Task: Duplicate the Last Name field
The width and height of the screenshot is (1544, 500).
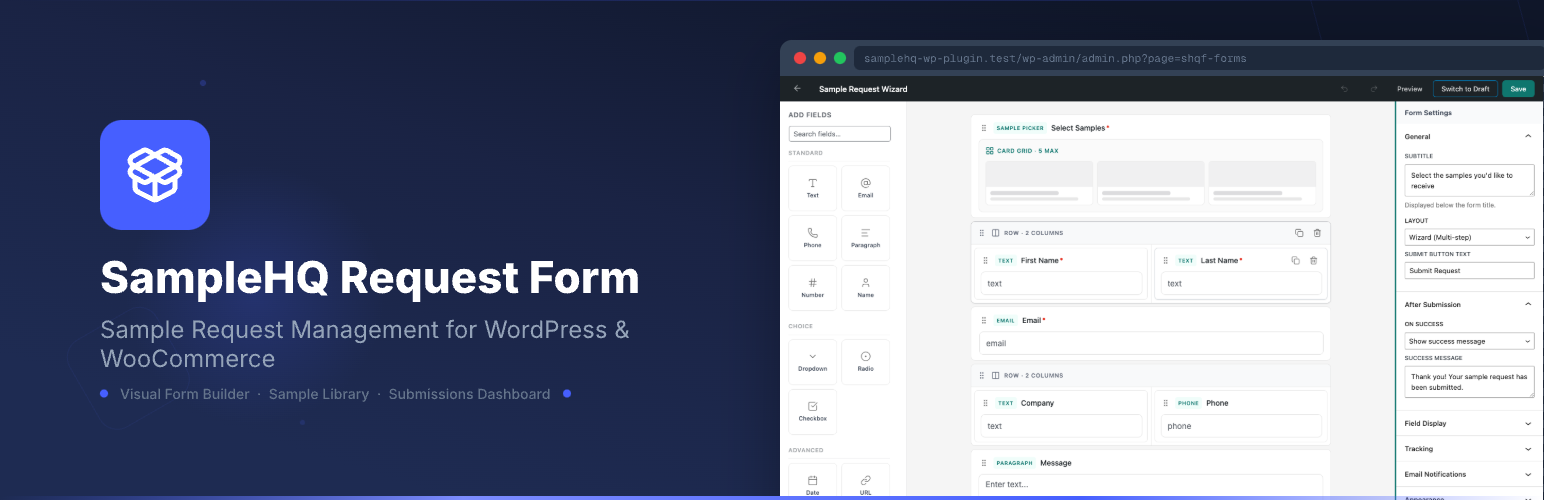Action: click(x=1295, y=260)
